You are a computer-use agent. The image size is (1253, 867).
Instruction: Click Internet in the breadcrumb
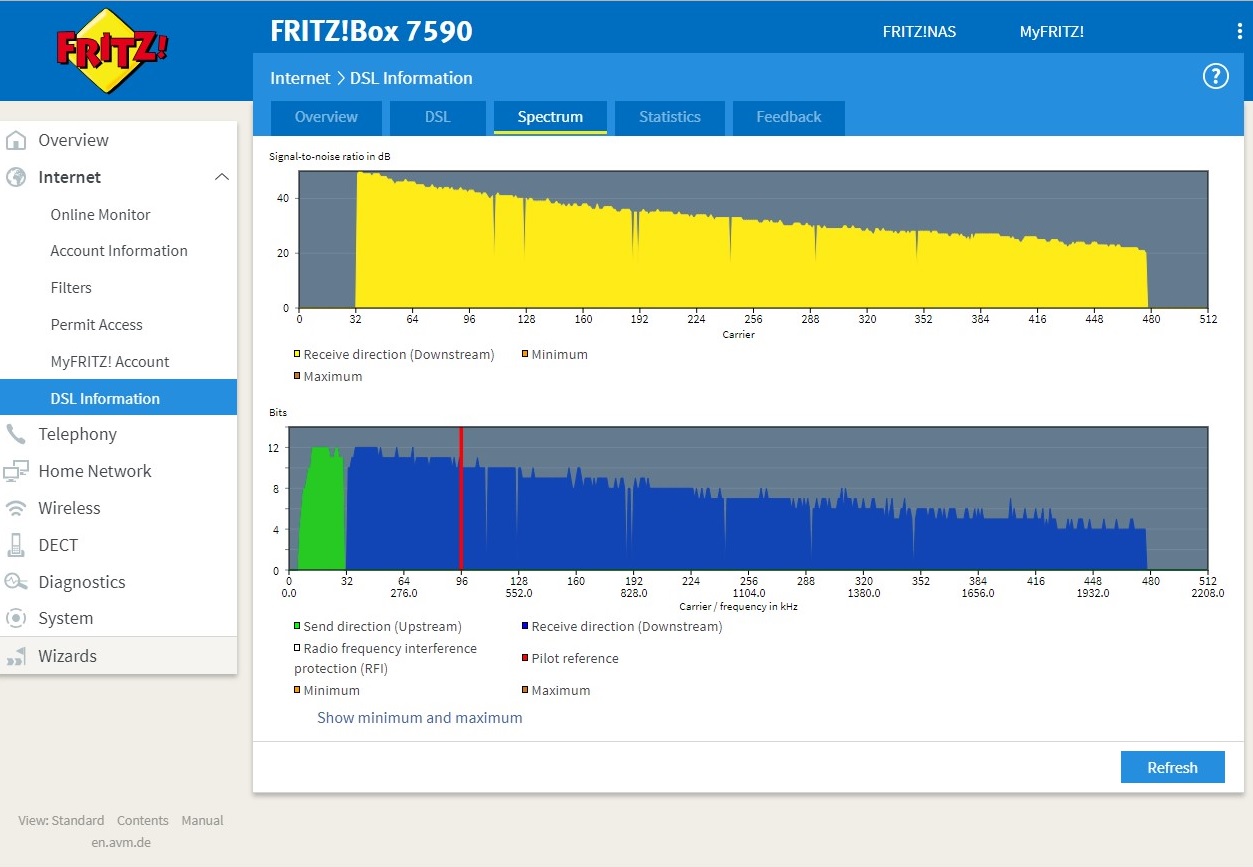click(300, 78)
